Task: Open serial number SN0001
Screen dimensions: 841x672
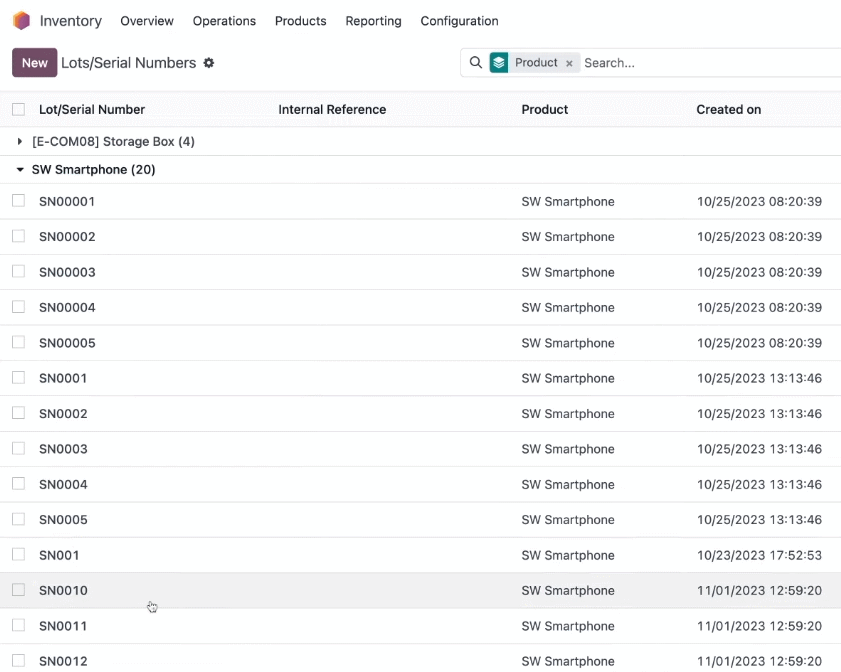Action: (63, 379)
